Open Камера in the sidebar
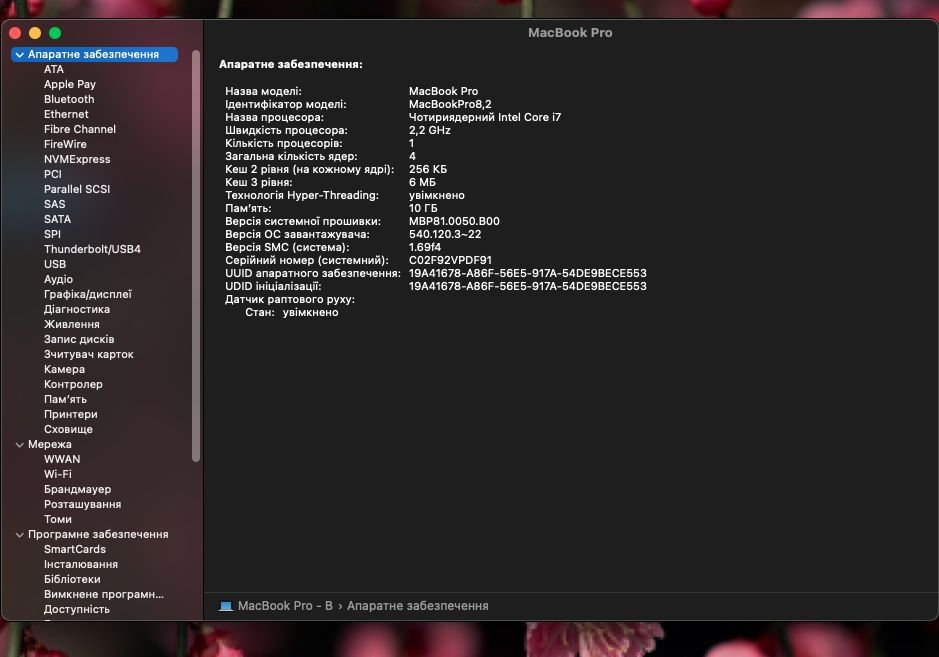Viewport: 939px width, 657px height. pos(64,369)
